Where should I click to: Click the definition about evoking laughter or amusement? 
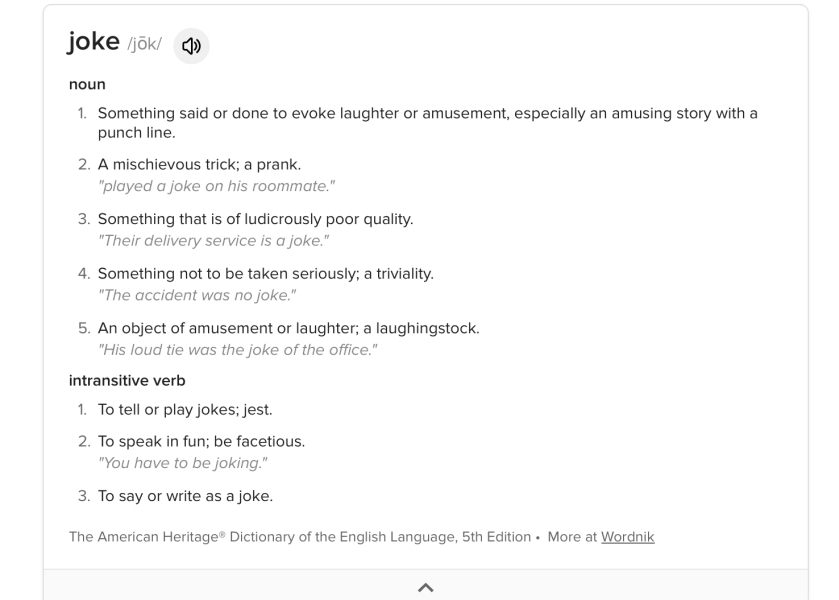(428, 123)
